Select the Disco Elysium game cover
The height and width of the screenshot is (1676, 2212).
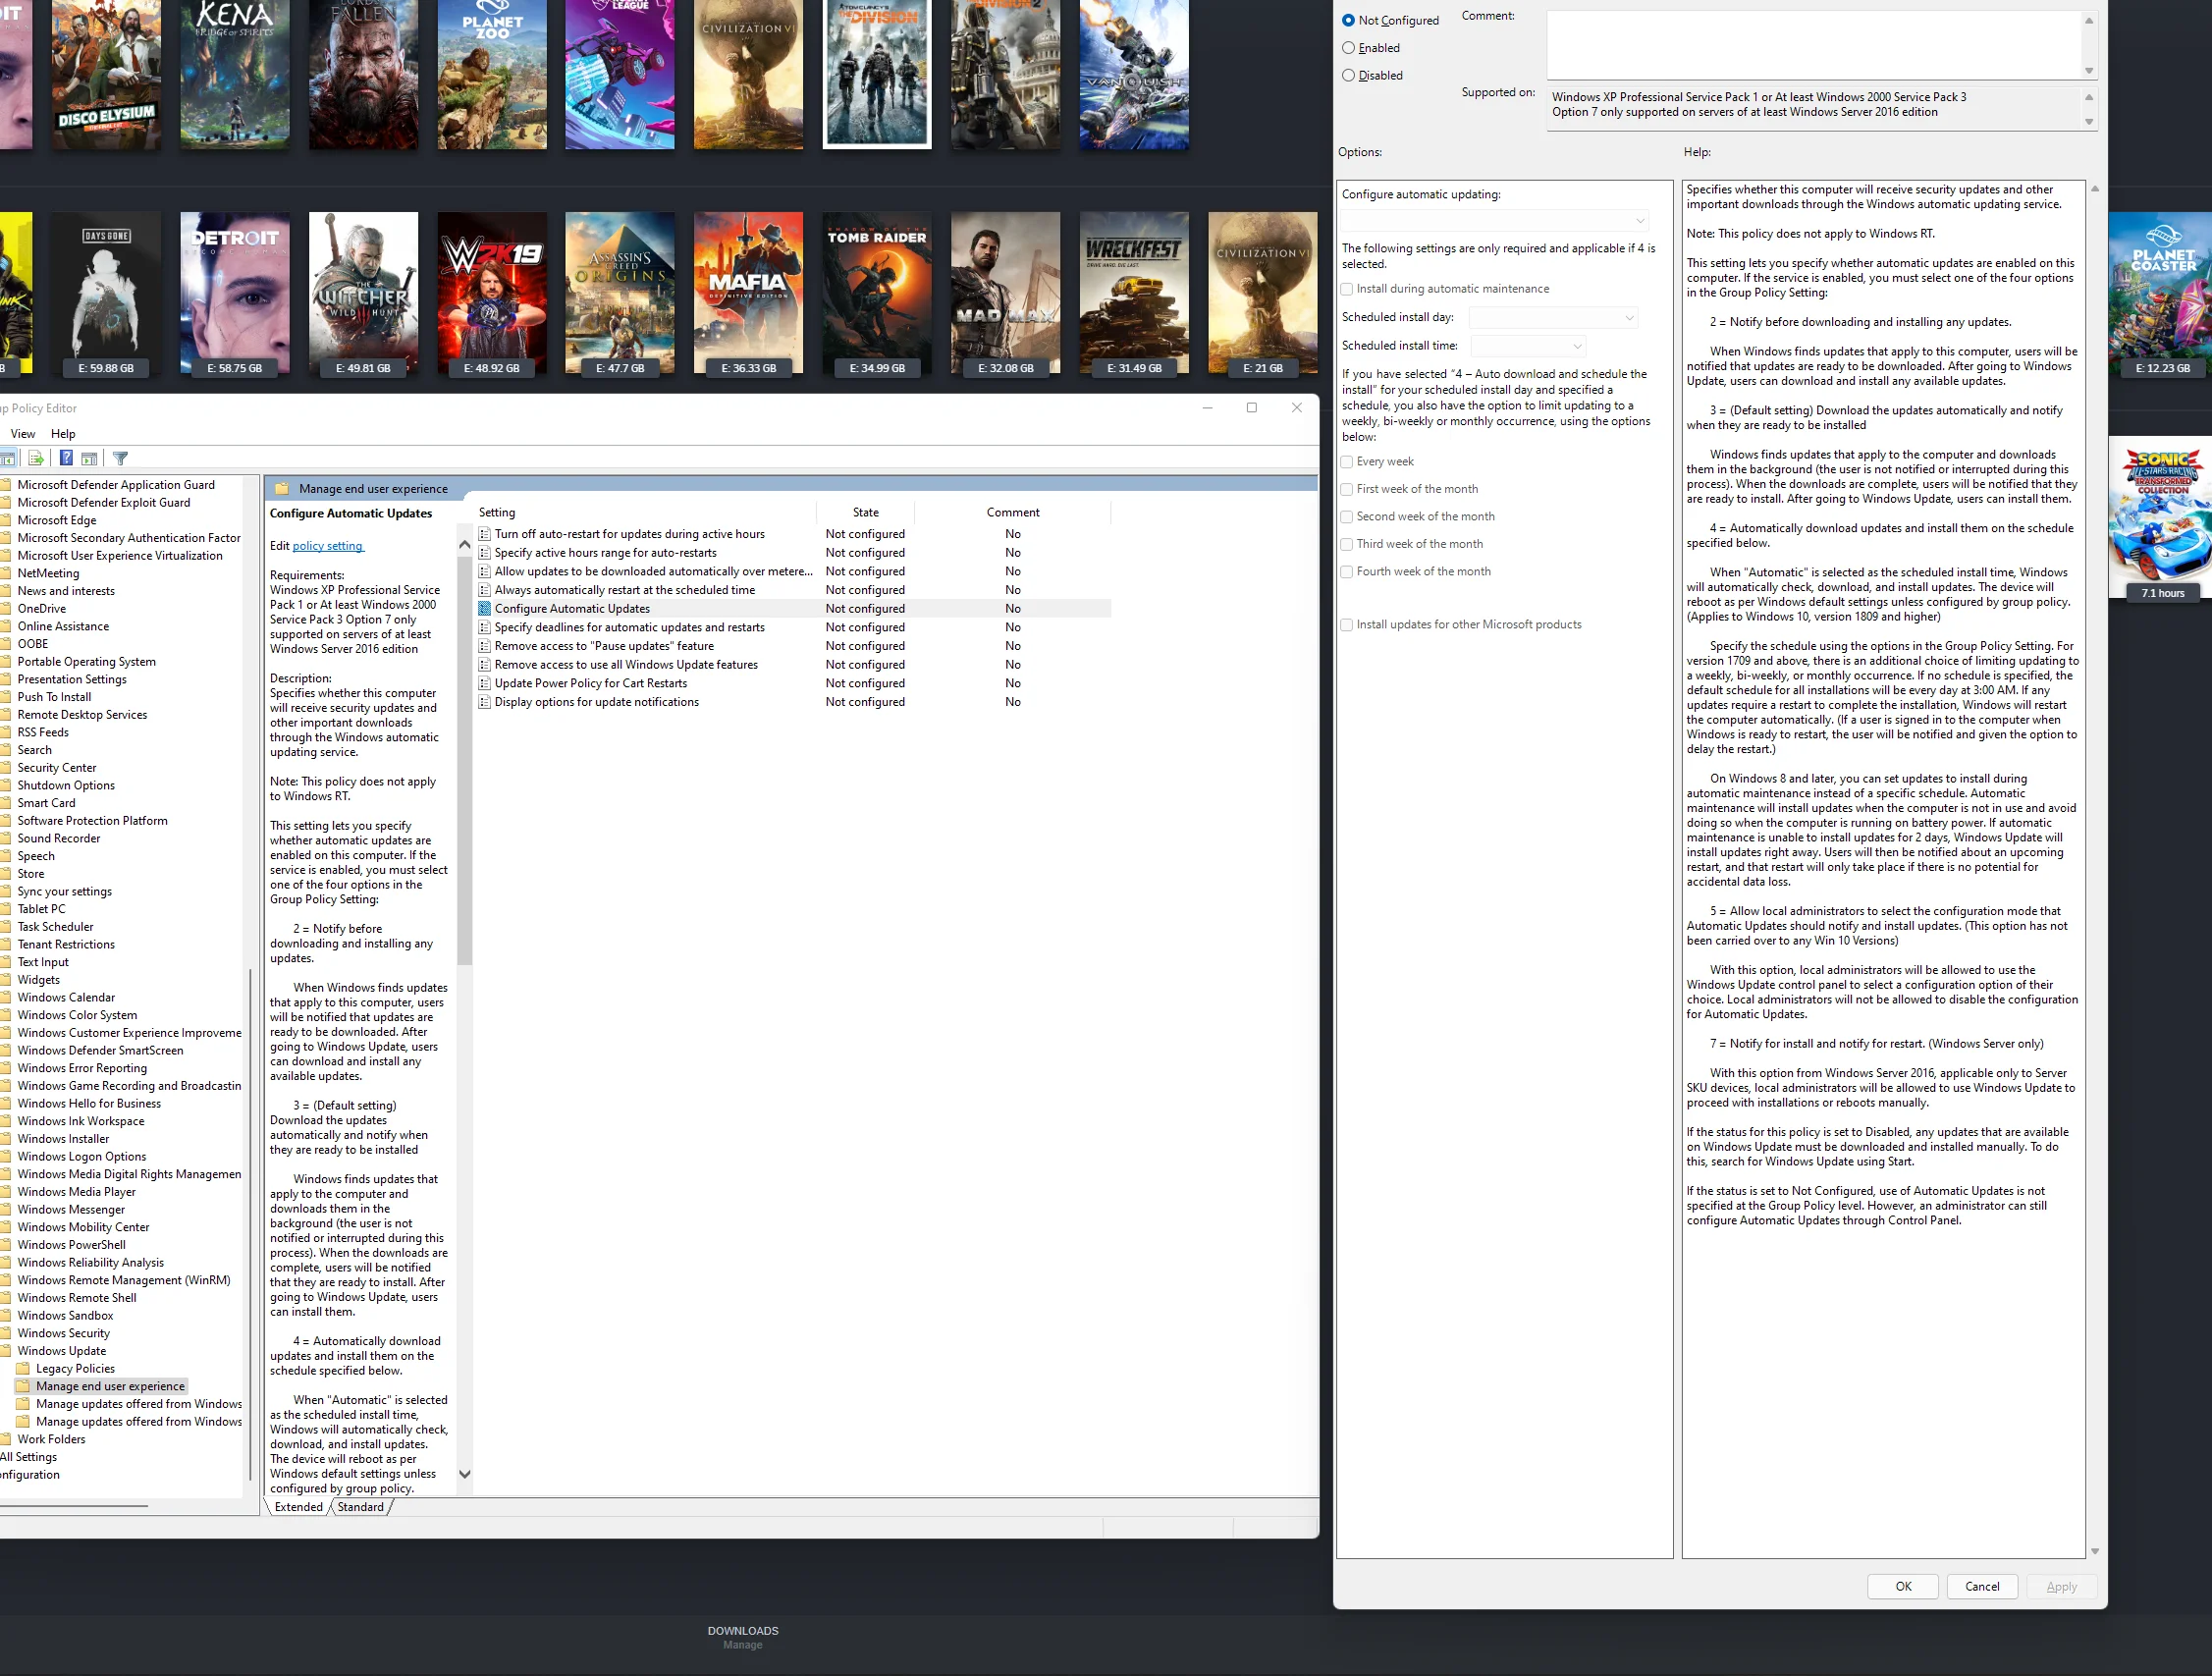click(x=106, y=75)
